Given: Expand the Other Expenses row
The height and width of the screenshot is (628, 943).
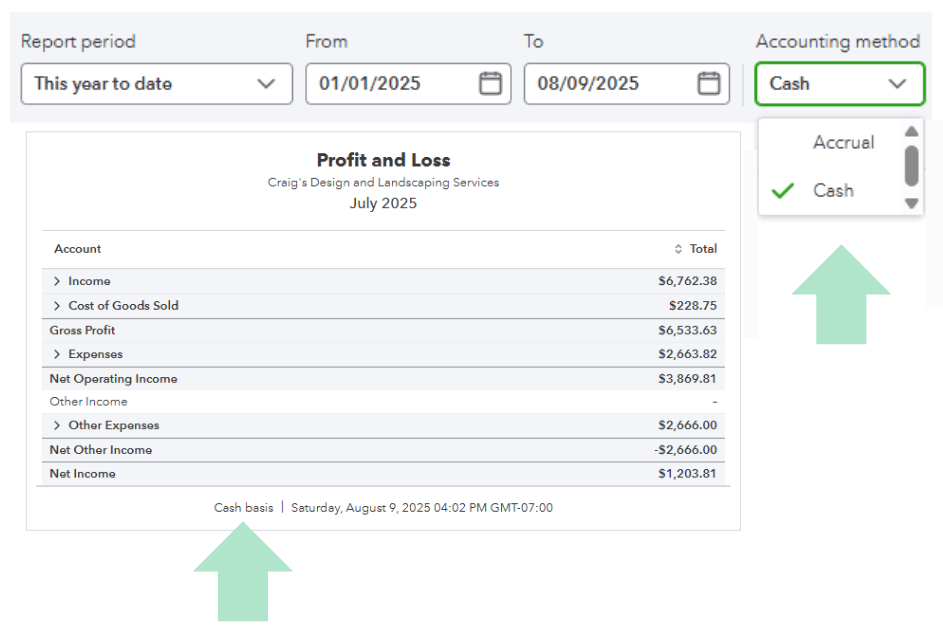Looking at the screenshot, I should pos(58,425).
